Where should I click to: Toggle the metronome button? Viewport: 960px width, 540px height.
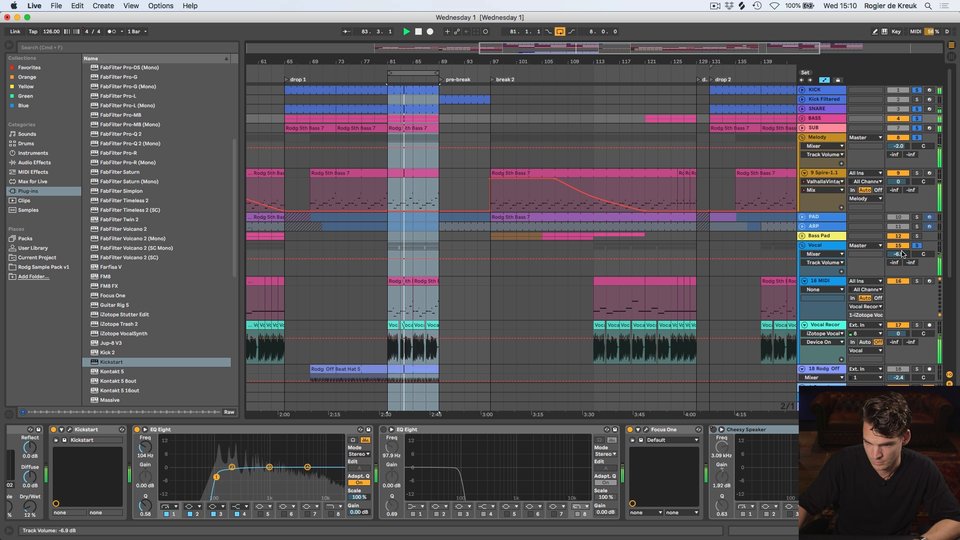click(x=111, y=31)
